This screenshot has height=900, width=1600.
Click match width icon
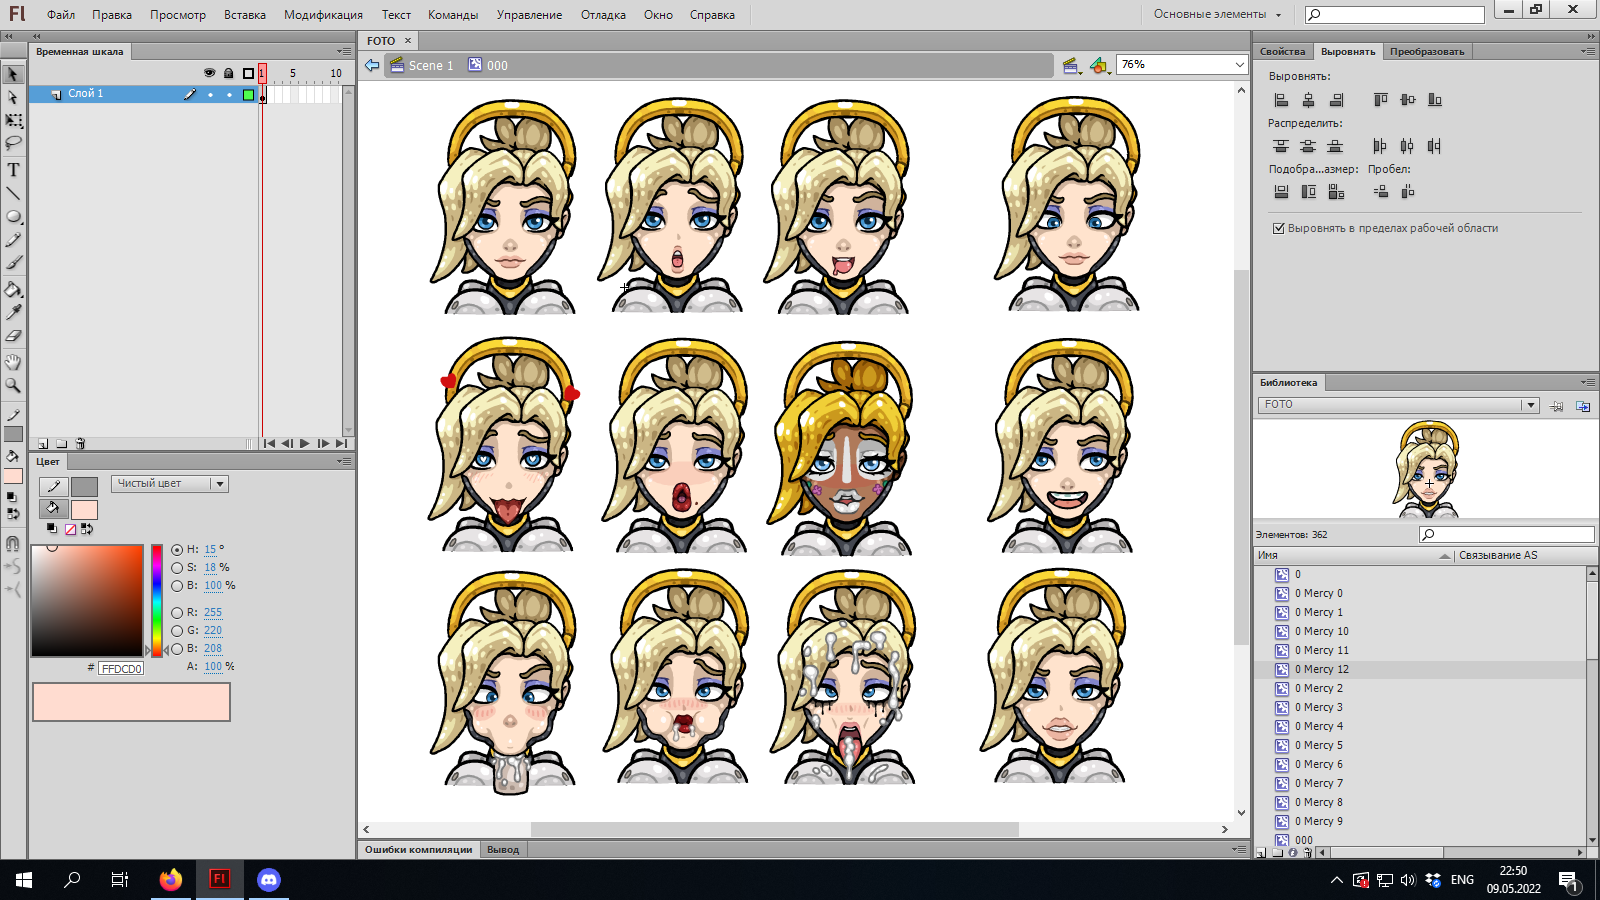(1281, 192)
